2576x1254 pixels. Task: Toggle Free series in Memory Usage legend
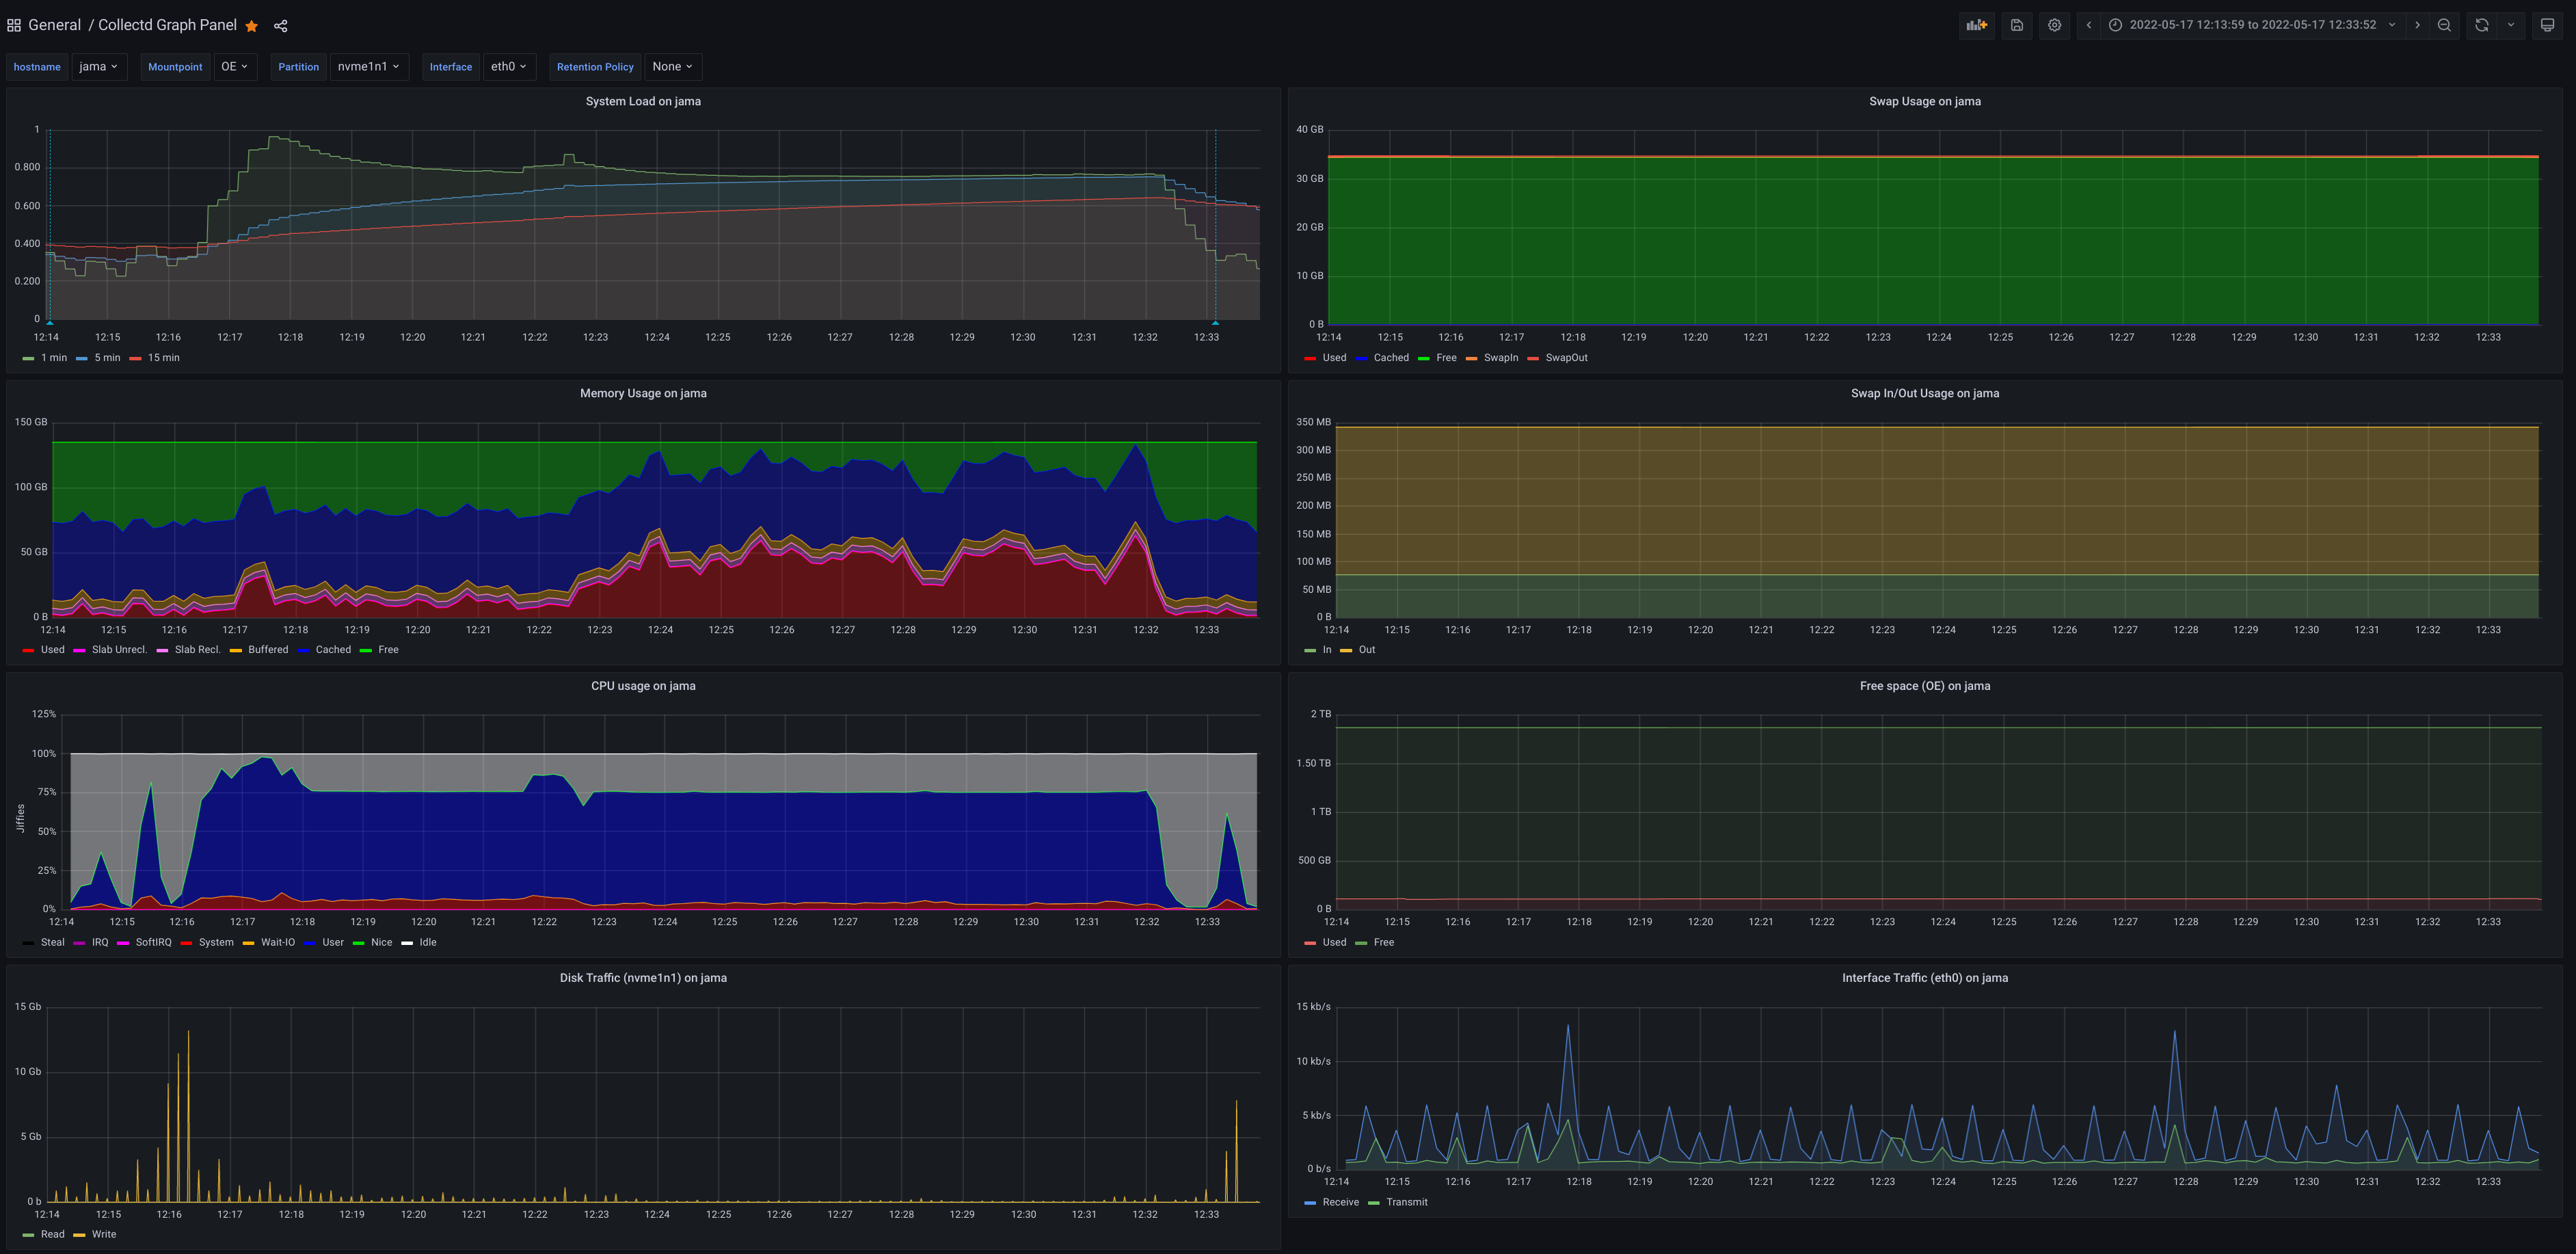click(388, 650)
